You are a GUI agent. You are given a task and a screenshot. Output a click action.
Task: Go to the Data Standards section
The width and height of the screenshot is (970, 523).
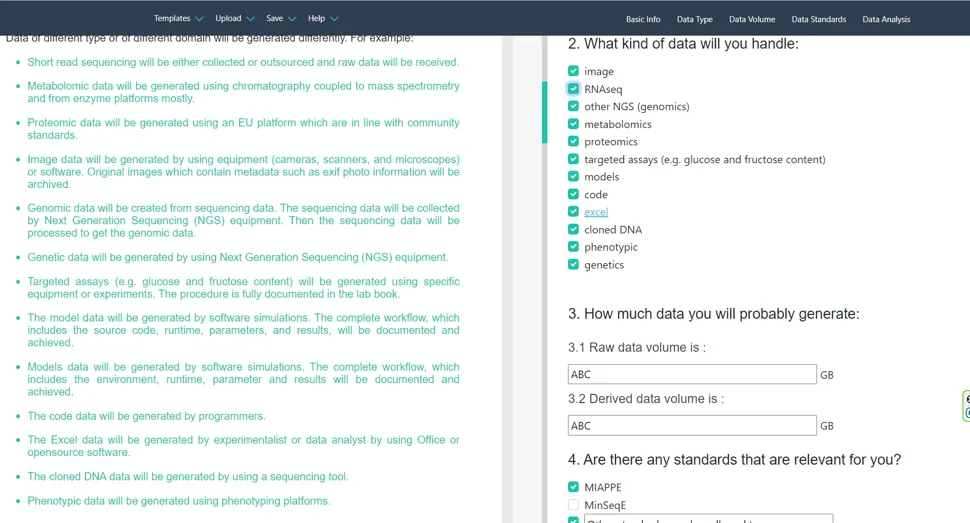[818, 19]
